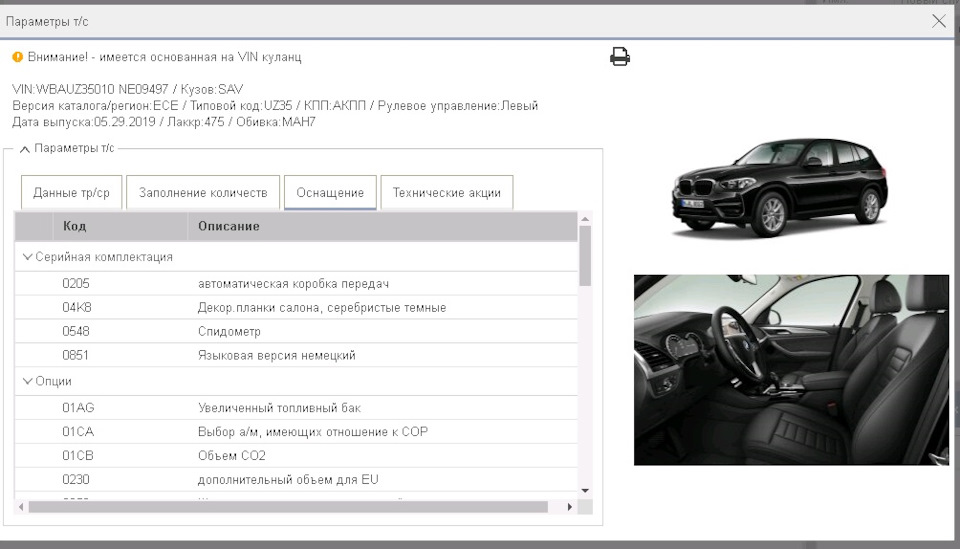Collapse the Серийная комплектация group
960x549 pixels.
click(27, 257)
